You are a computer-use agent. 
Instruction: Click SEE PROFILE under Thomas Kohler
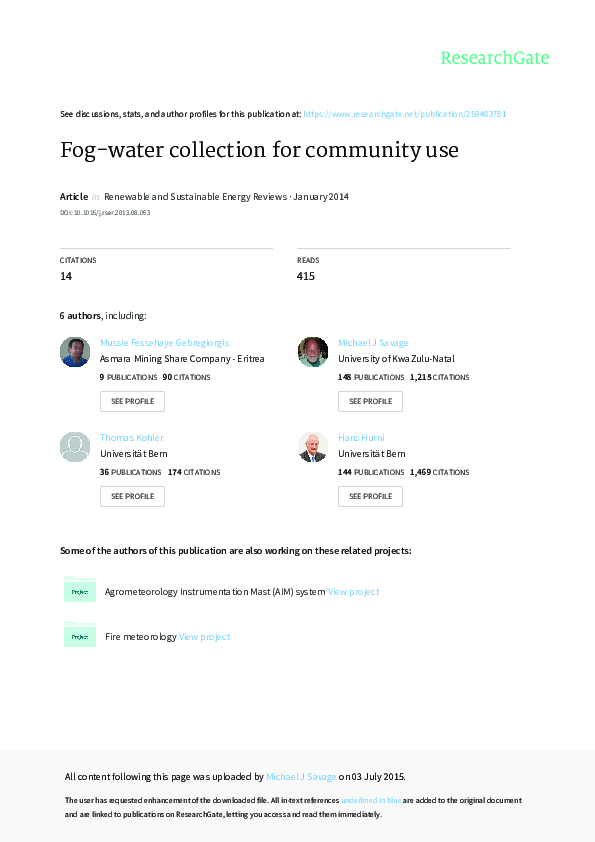(x=132, y=496)
